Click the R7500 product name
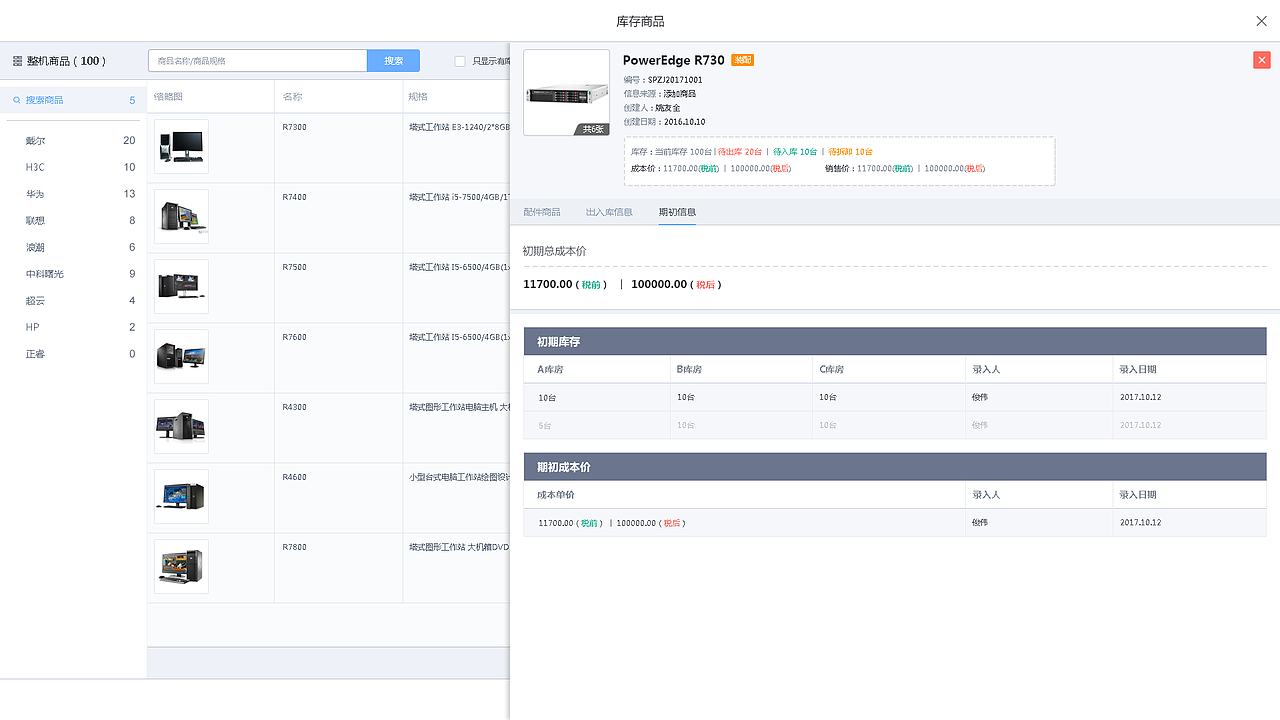 (x=295, y=267)
